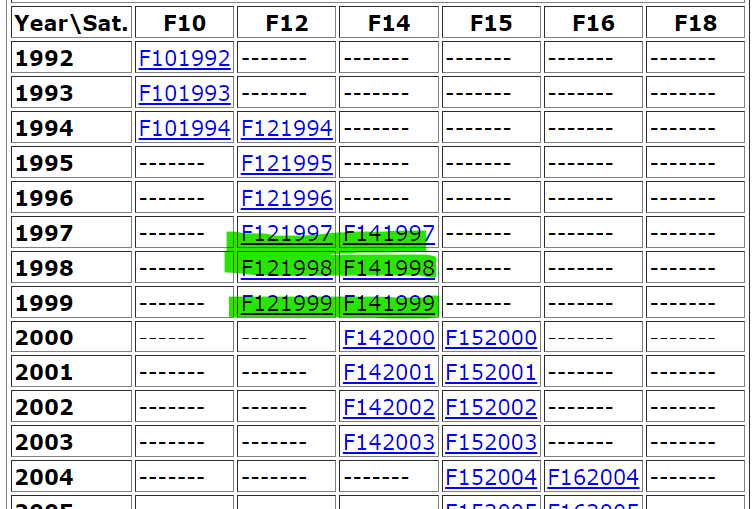754x509 pixels.
Task: Select the 1992 year row label
Action: (x=72, y=57)
